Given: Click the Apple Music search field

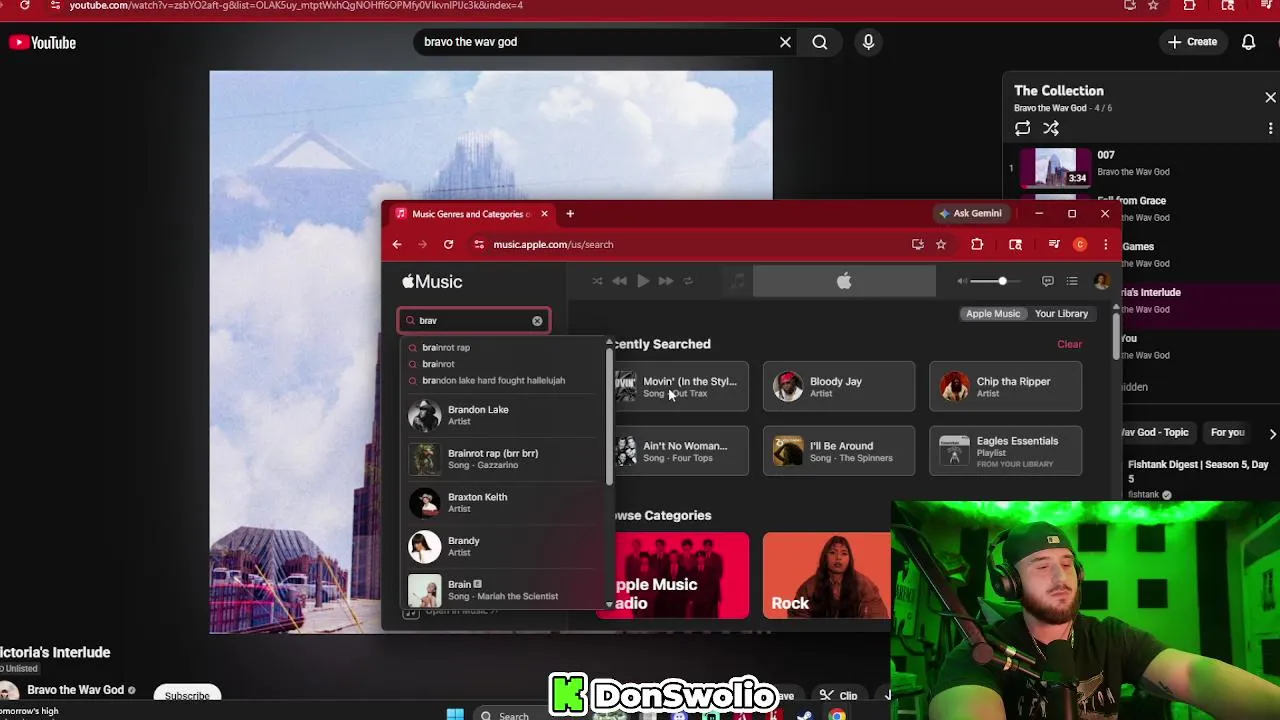Looking at the screenshot, I should [x=473, y=320].
